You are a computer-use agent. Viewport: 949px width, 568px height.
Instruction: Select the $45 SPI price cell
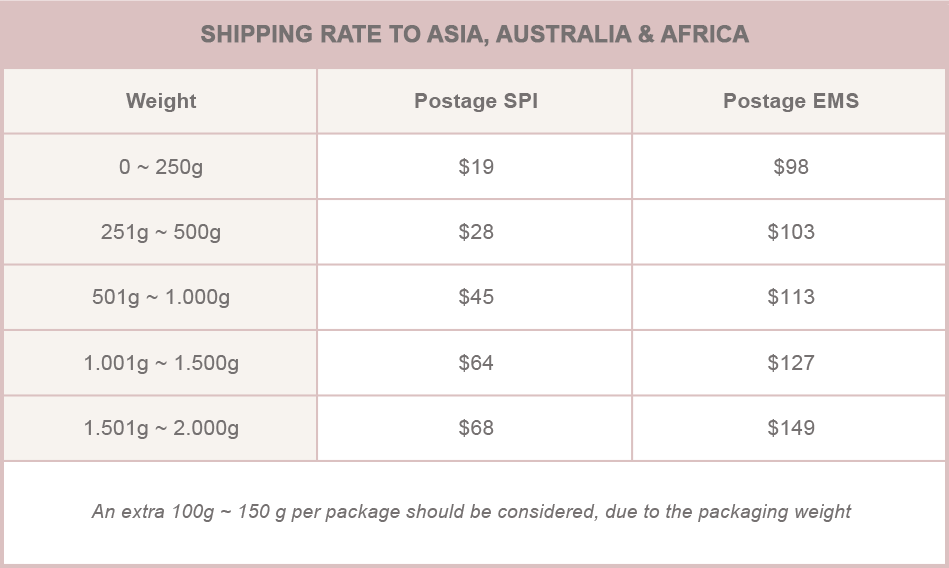[x=475, y=297]
